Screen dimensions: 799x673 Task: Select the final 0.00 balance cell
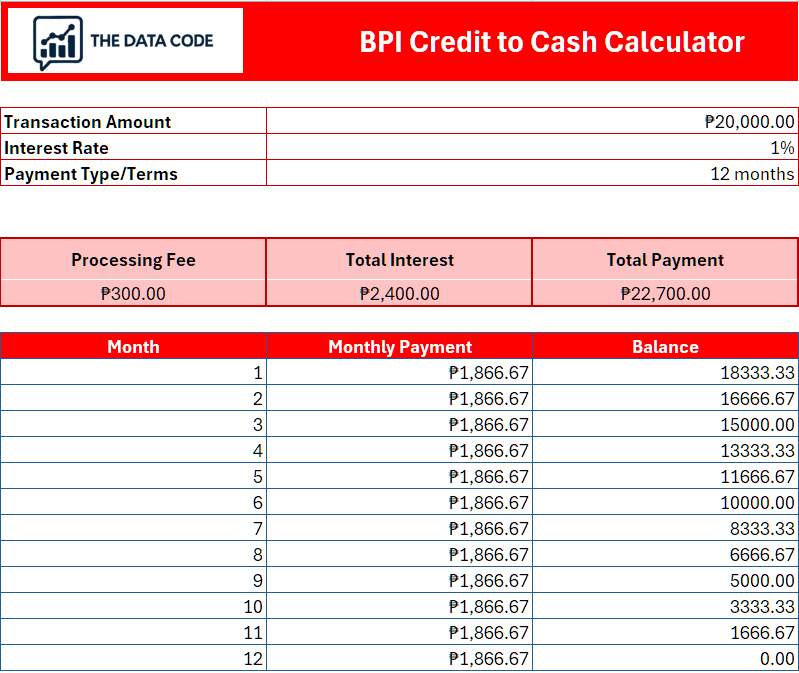coord(665,659)
